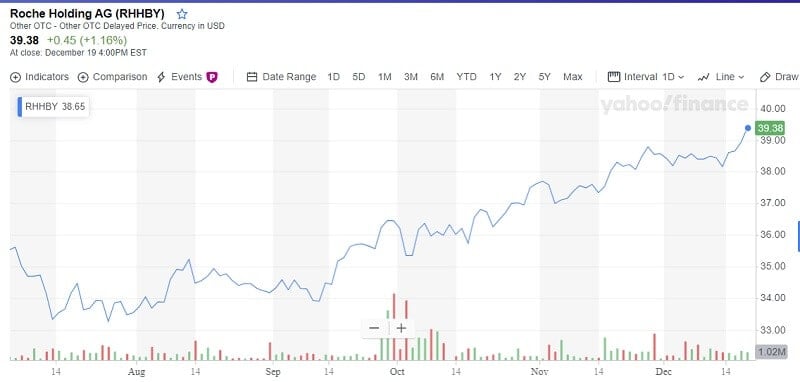Click the Events lightning icon
The height and width of the screenshot is (382, 800).
(161, 77)
